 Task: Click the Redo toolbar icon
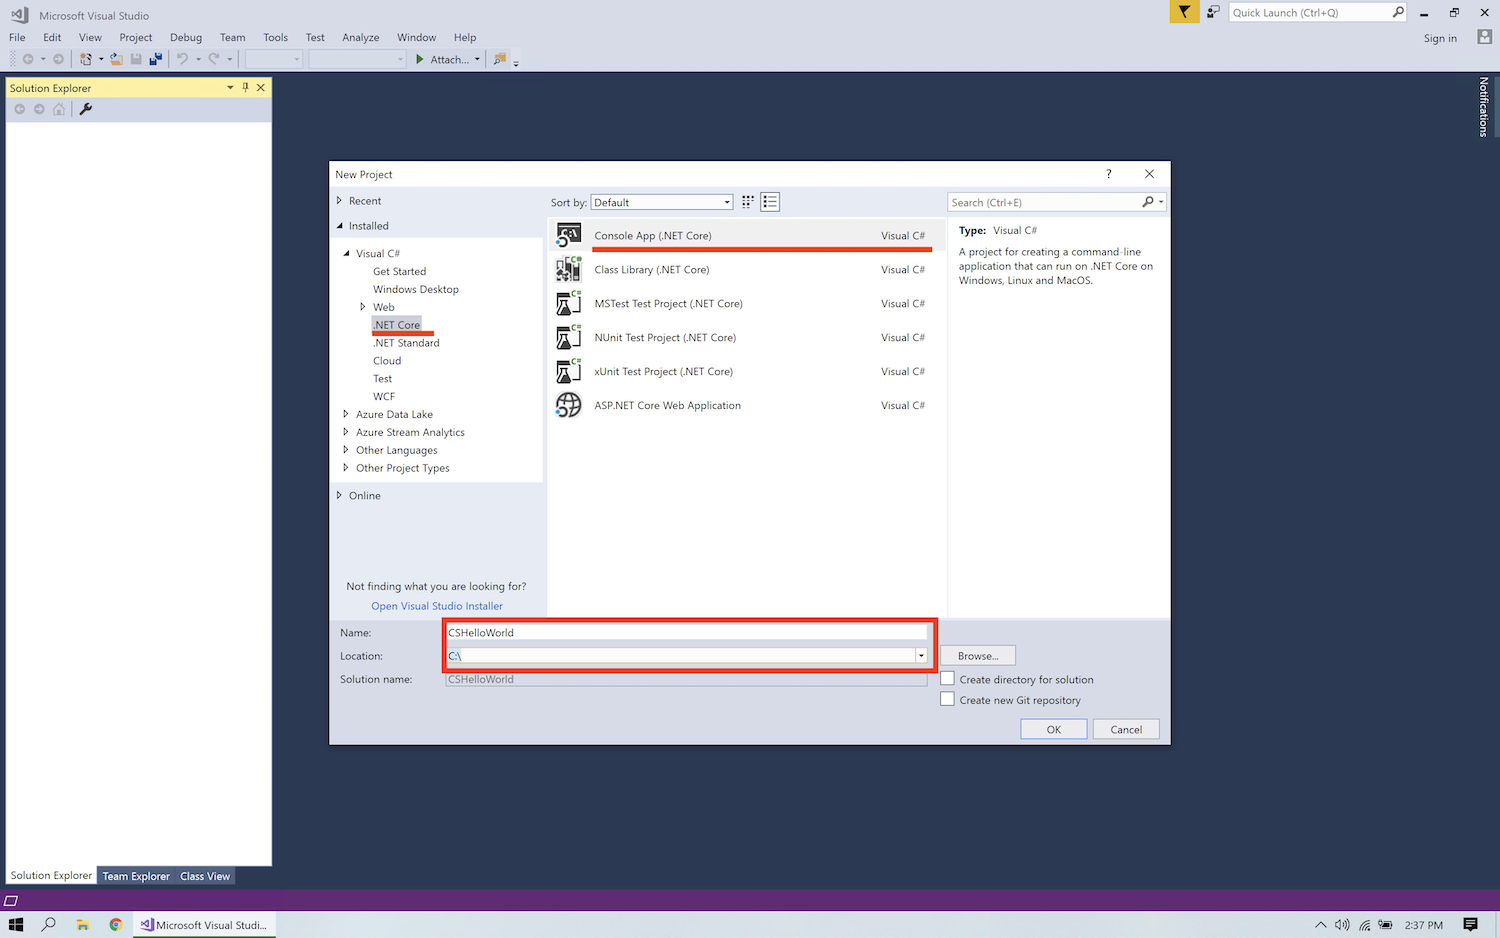click(x=213, y=59)
